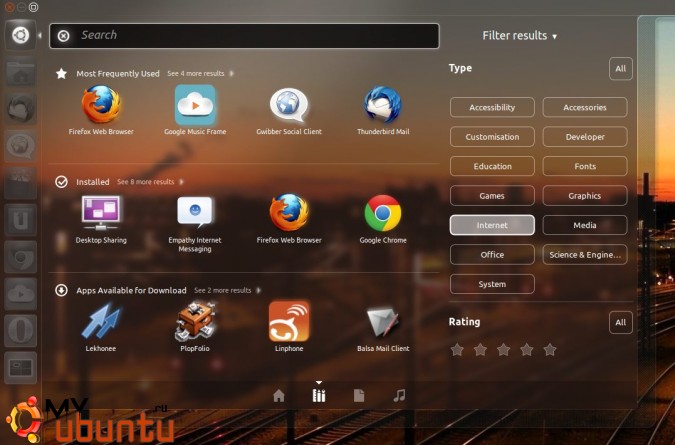This screenshot has width=675, height=445.
Task: Open Empathy Internet Messaging
Action: click(x=195, y=214)
